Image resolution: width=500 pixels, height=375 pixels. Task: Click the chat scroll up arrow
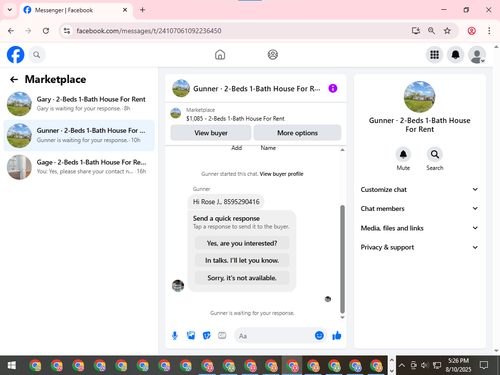pyautogui.click(x=342, y=150)
